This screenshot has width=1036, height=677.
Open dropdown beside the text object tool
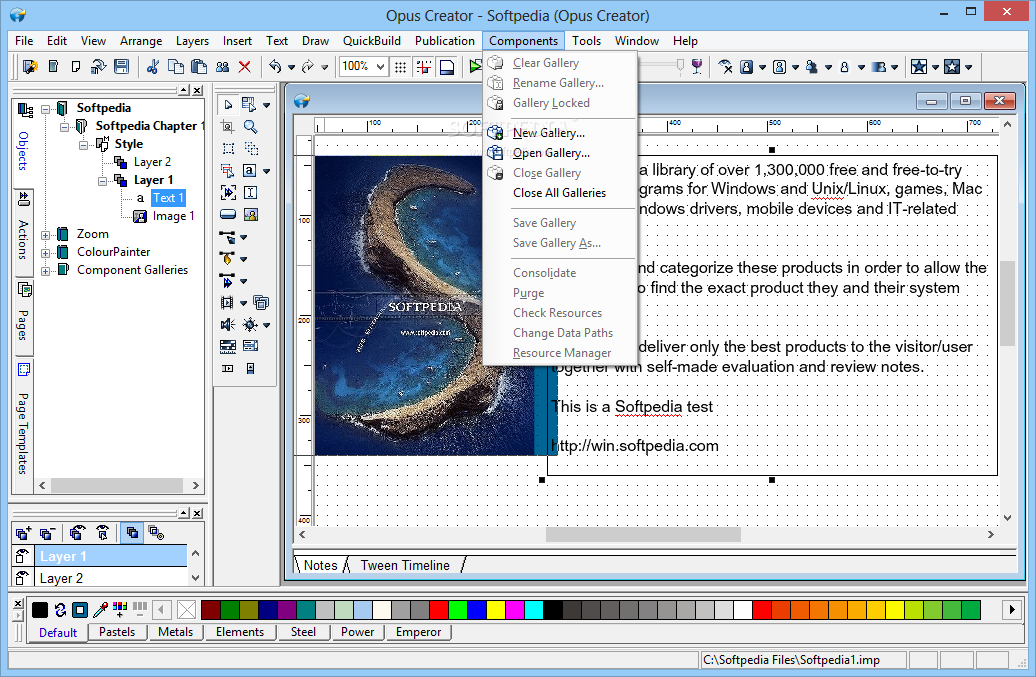point(266,171)
